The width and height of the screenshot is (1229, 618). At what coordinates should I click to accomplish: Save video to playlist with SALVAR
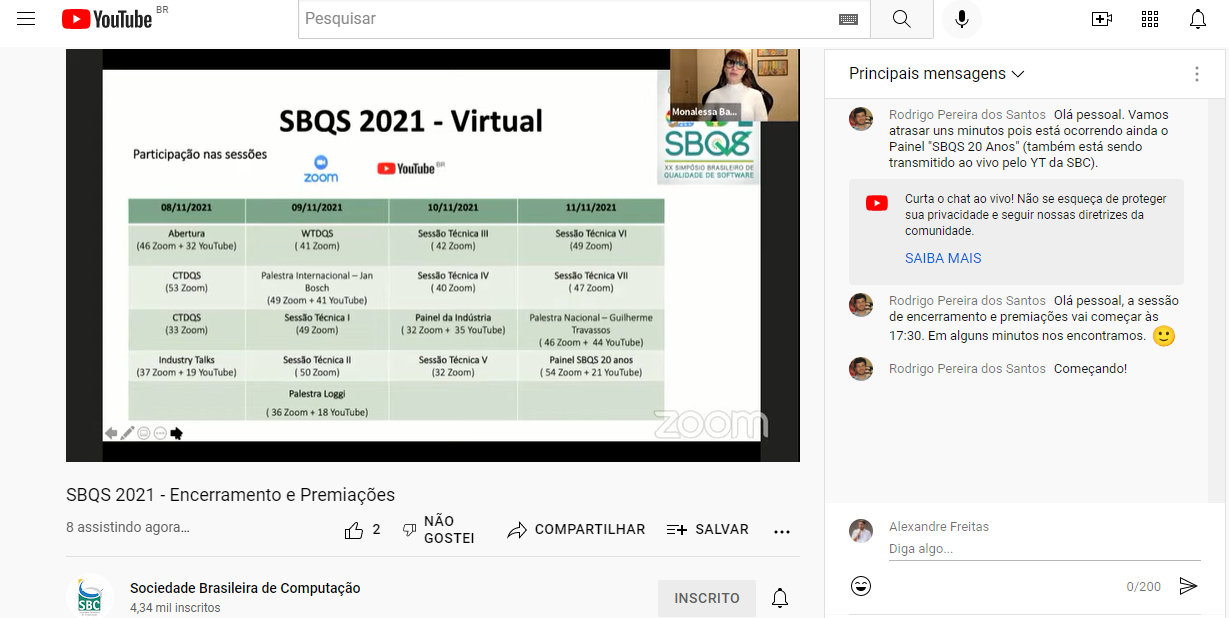coord(708,530)
